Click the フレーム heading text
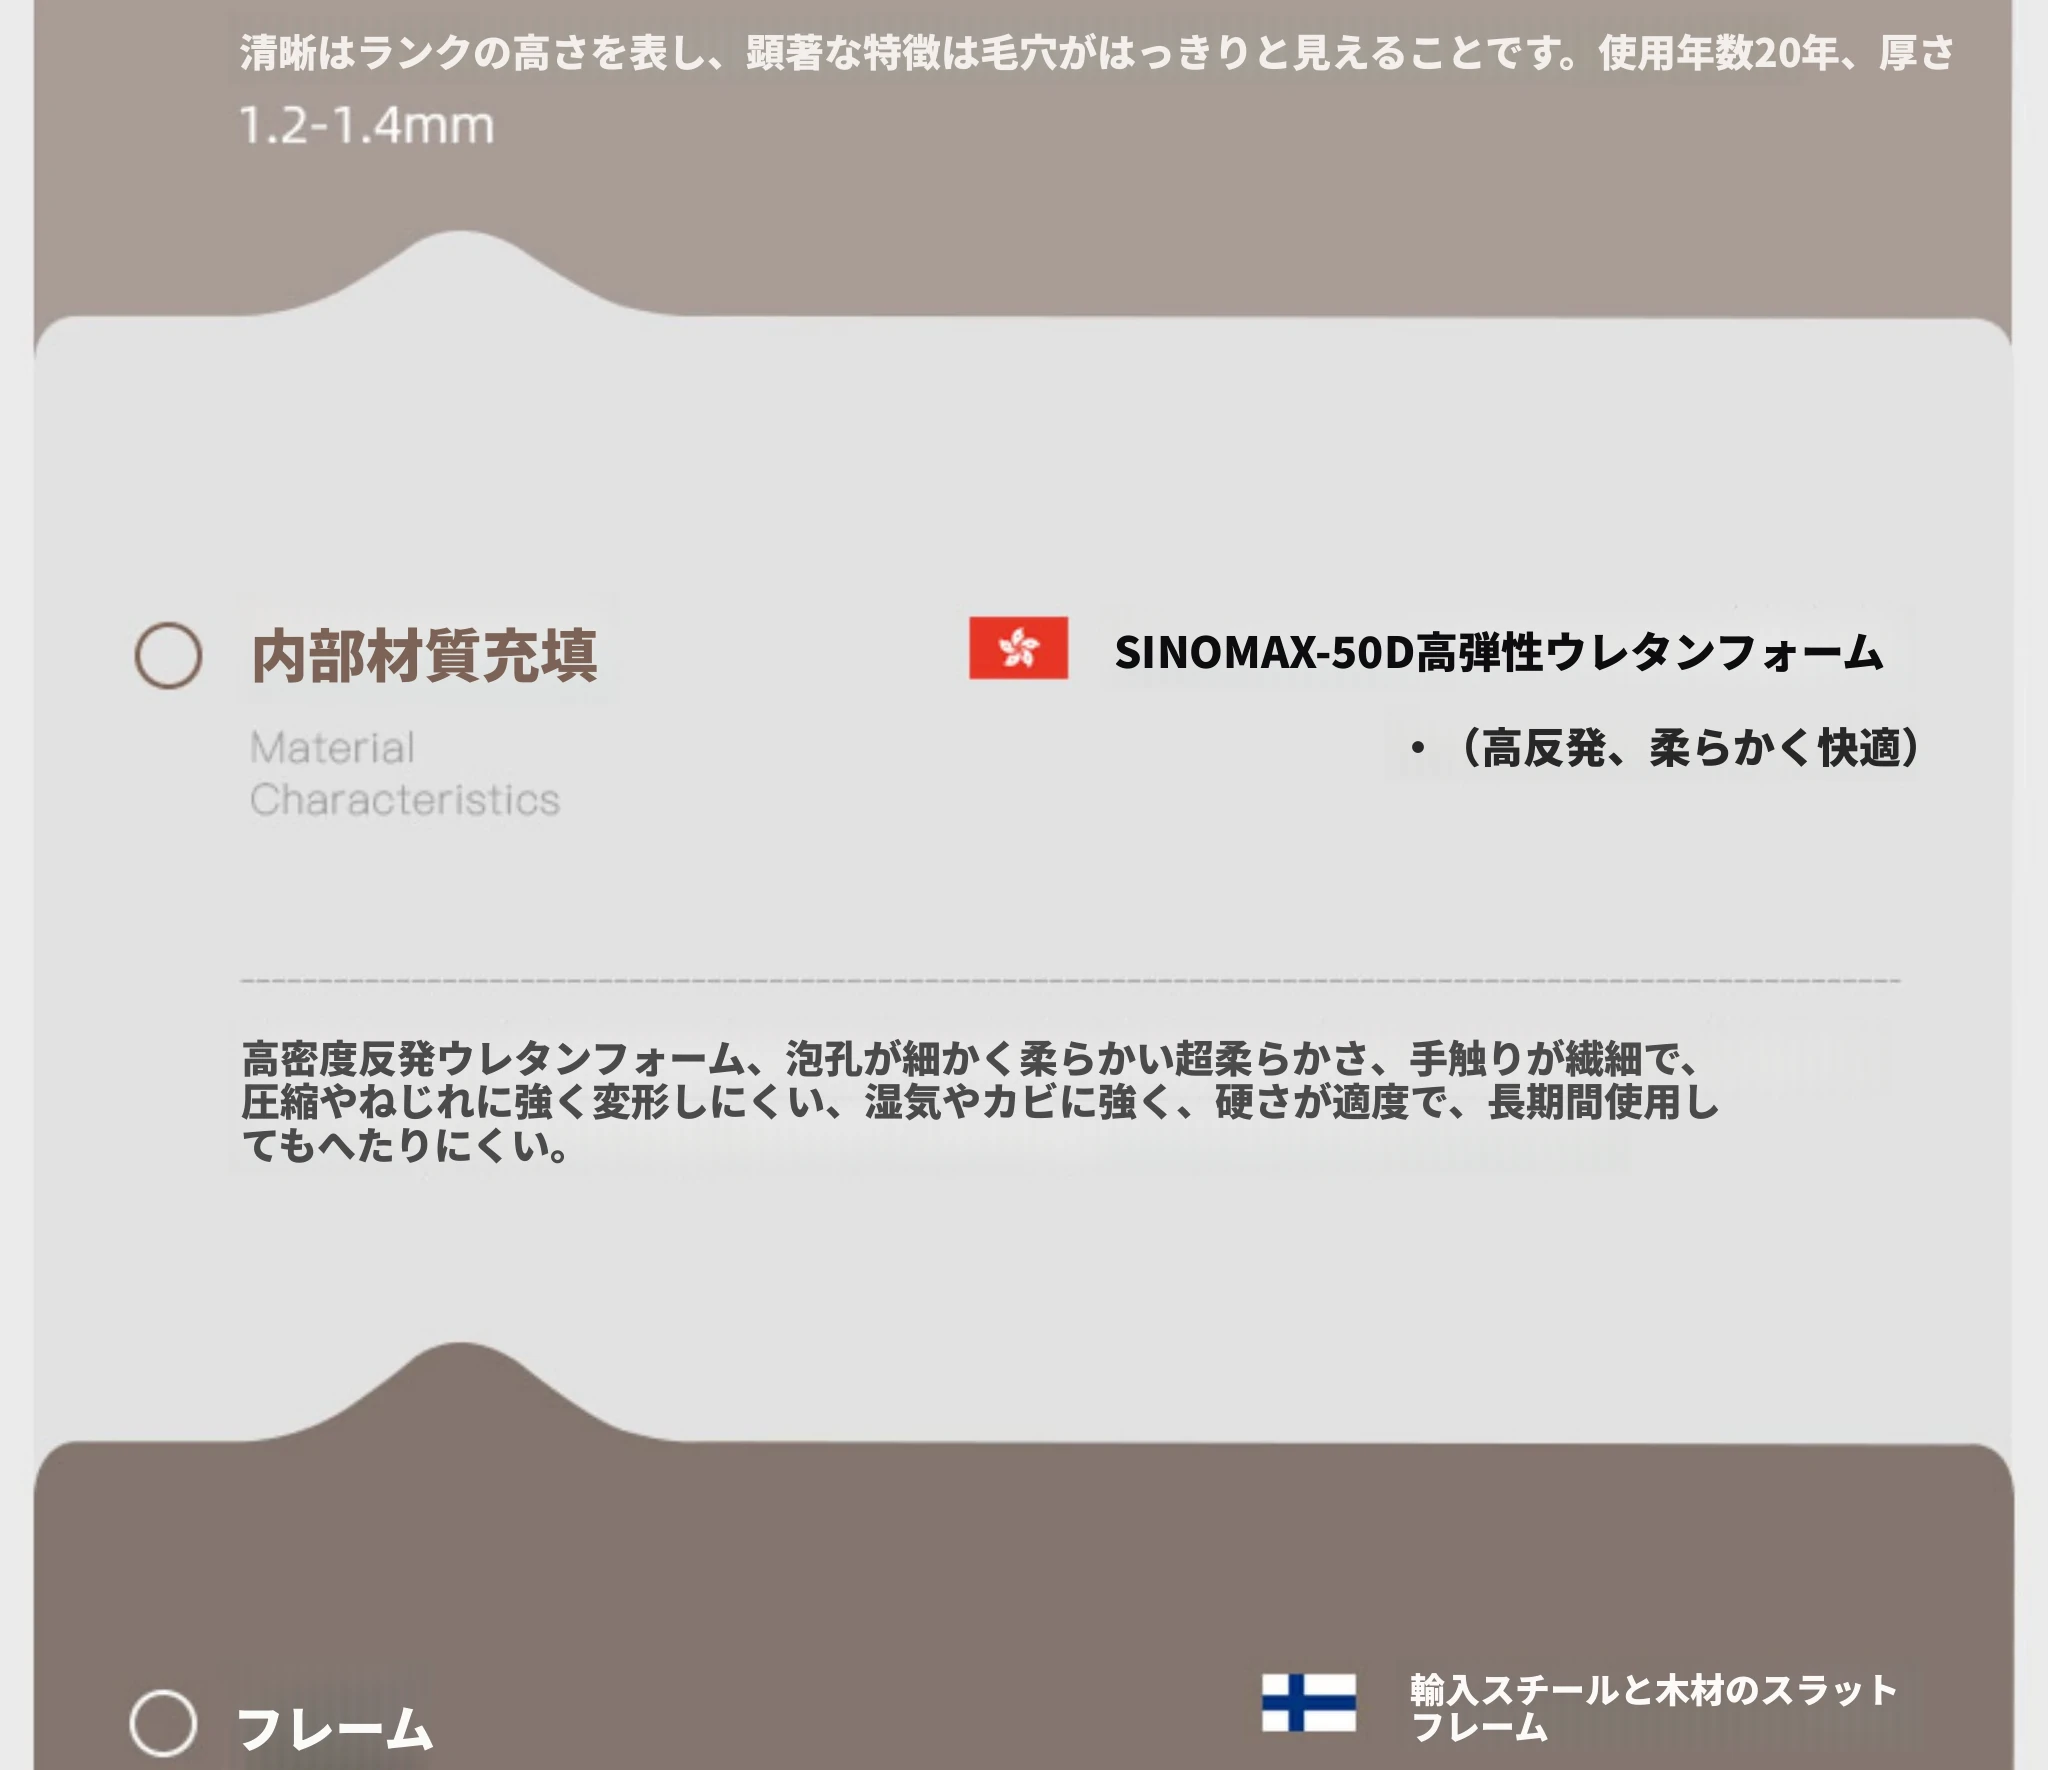Viewport: 2048px width, 1770px height. click(x=335, y=1728)
